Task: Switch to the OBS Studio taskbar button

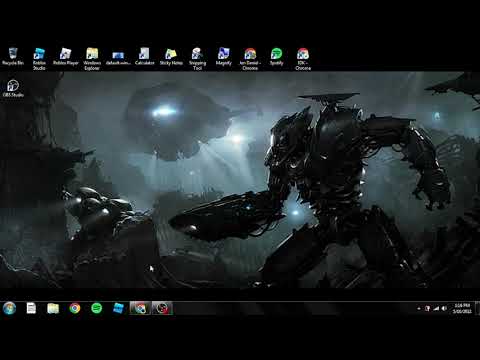Action: 162,308
